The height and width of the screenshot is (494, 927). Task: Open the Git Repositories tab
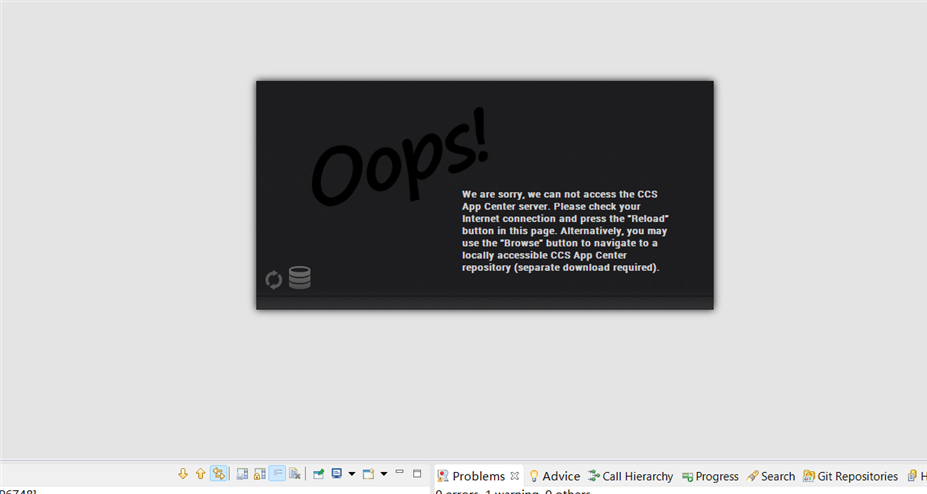(850, 476)
